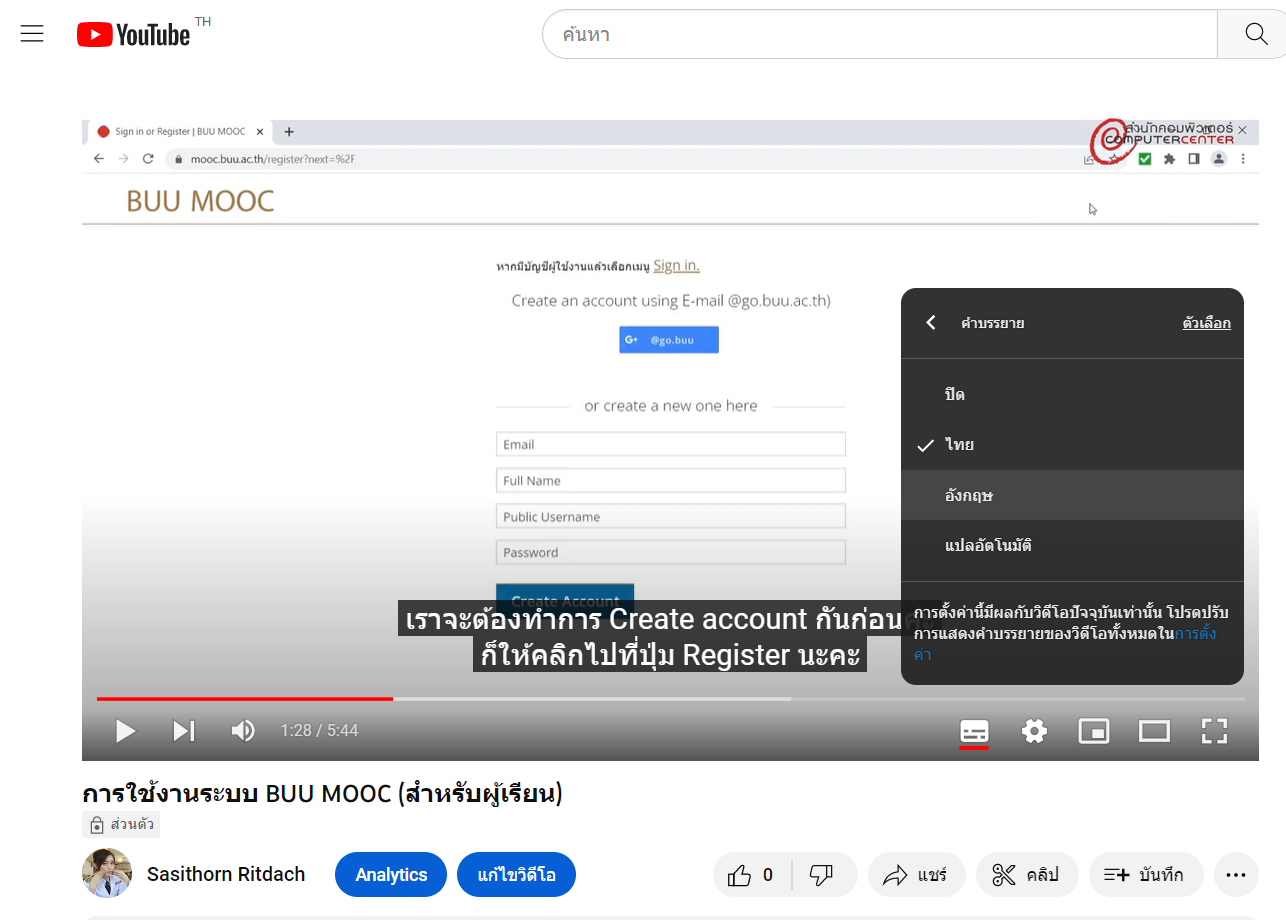Click the Analytics button
1286x920 pixels.
pyautogui.click(x=391, y=875)
